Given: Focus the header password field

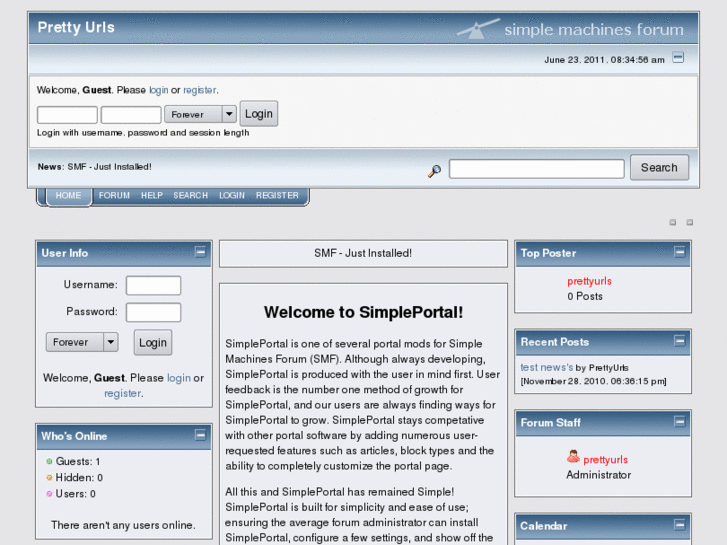Looking at the screenshot, I should (x=131, y=115).
